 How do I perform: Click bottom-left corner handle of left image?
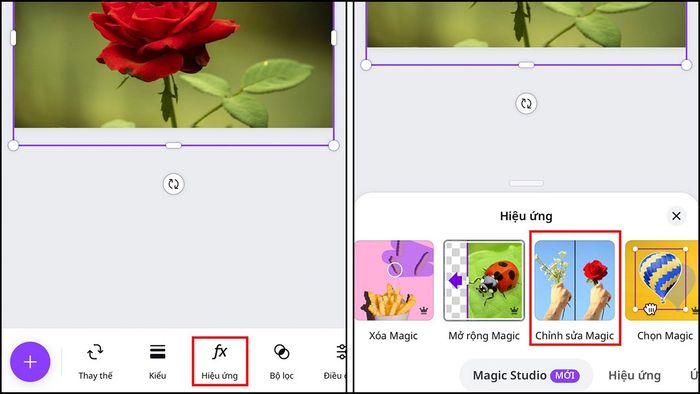point(13,145)
